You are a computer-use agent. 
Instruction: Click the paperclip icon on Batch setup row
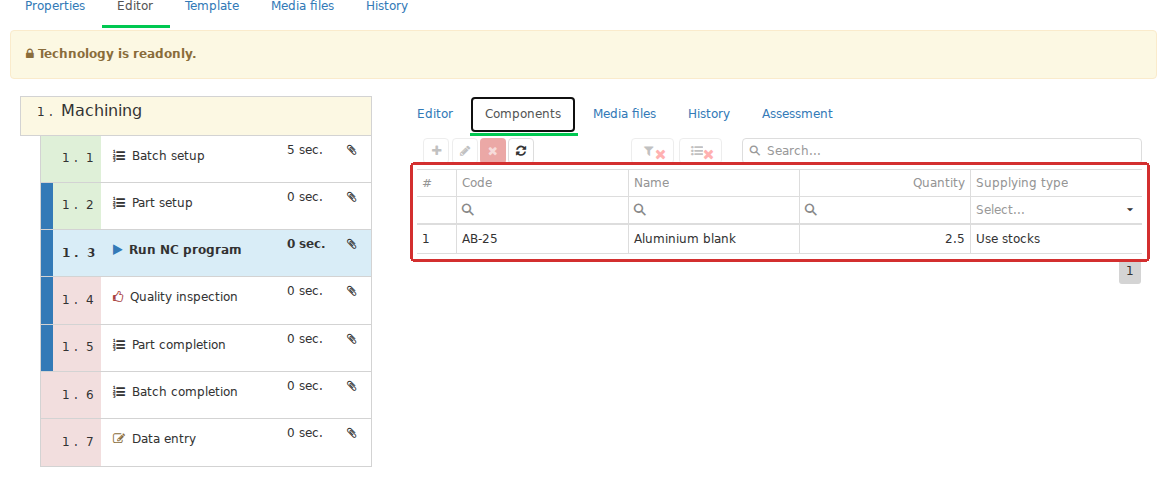tap(352, 150)
